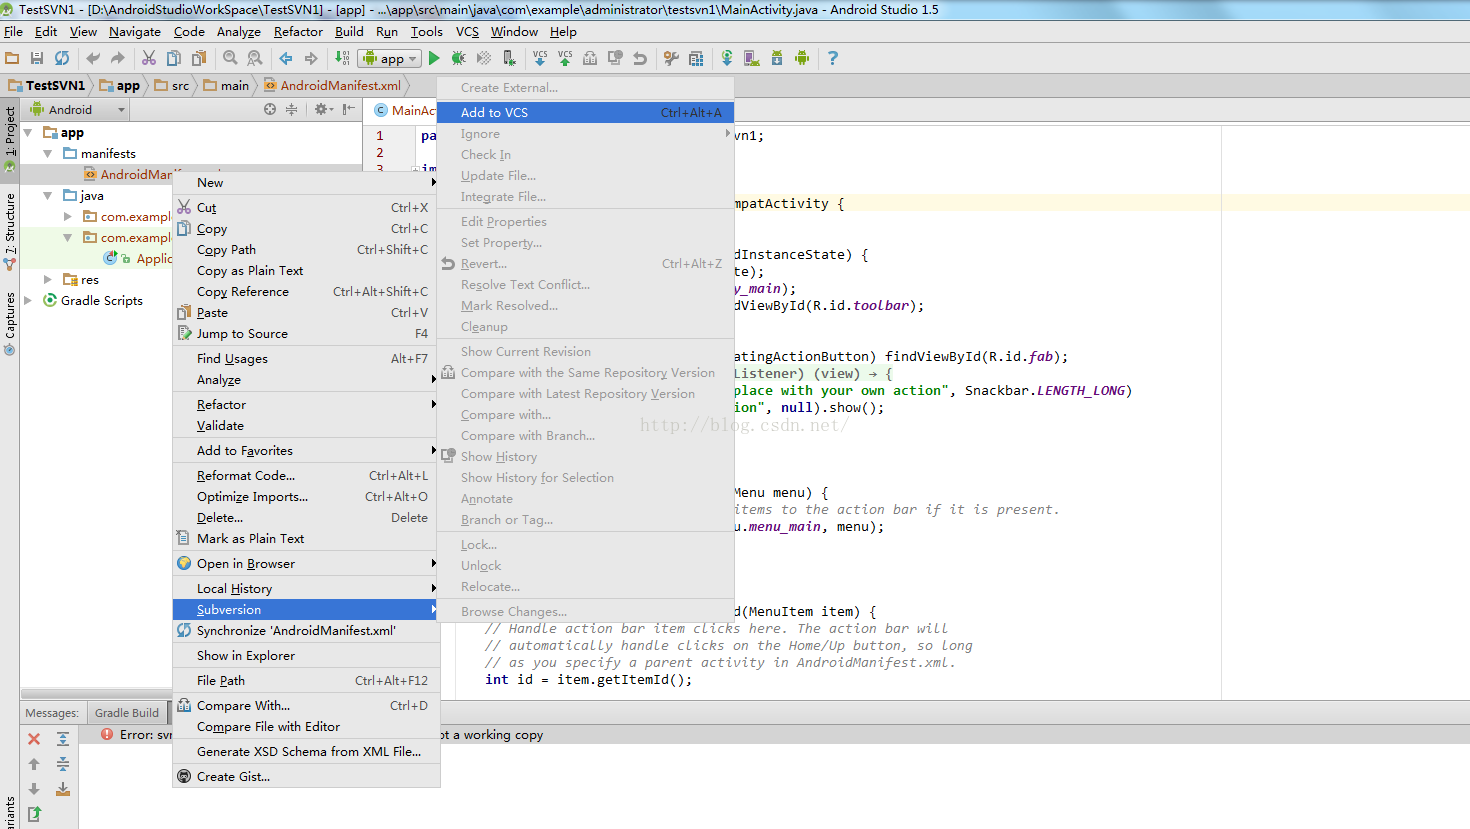1470x829 pixels.
Task: Click AndroidManifest.xml breadcrumb
Action: coord(333,85)
